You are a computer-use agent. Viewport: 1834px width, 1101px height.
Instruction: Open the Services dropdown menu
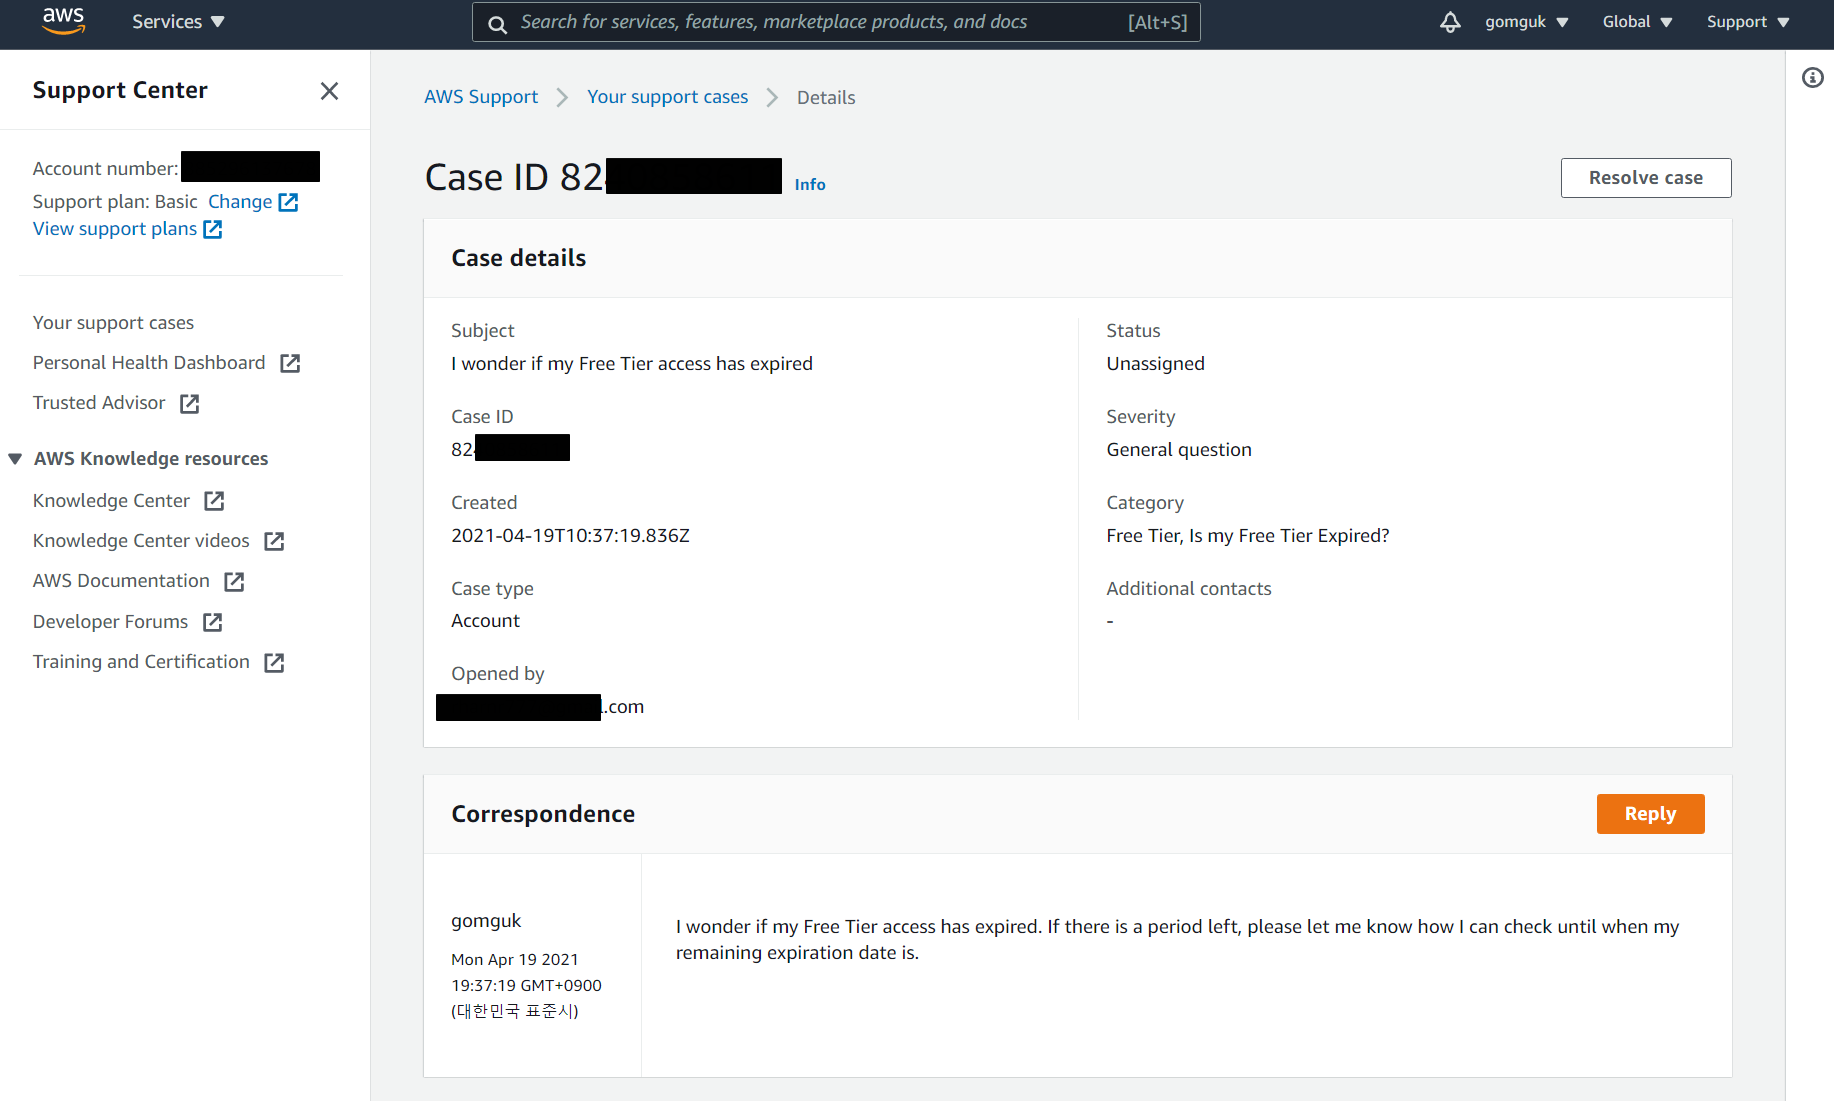tap(178, 22)
